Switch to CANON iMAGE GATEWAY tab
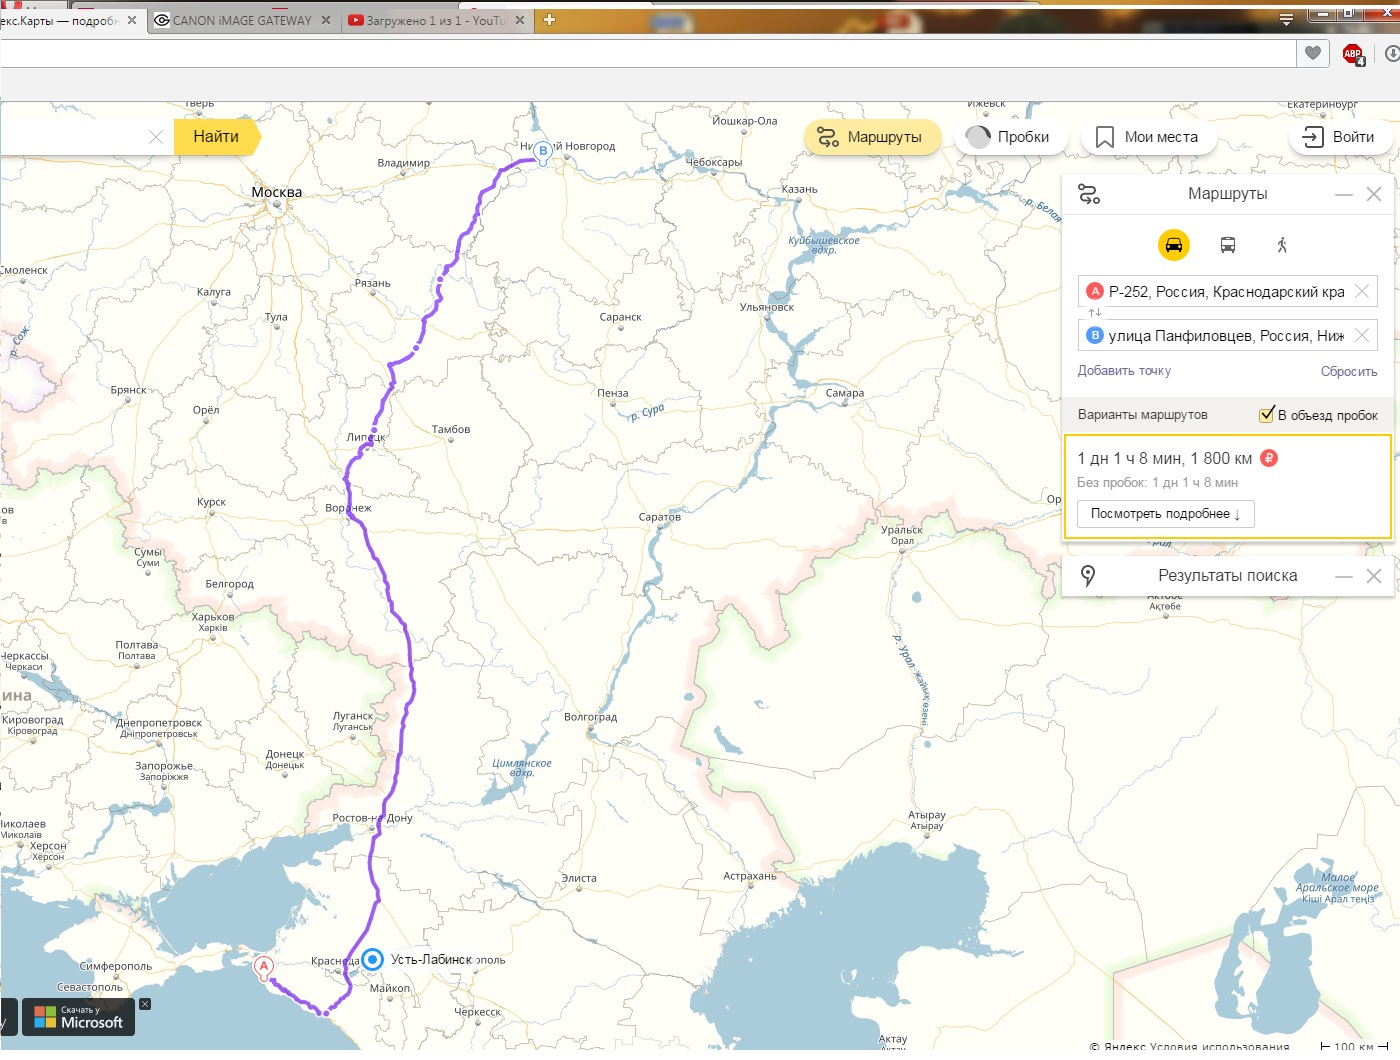Screen dimensions: 1400x1060 pos(241,20)
